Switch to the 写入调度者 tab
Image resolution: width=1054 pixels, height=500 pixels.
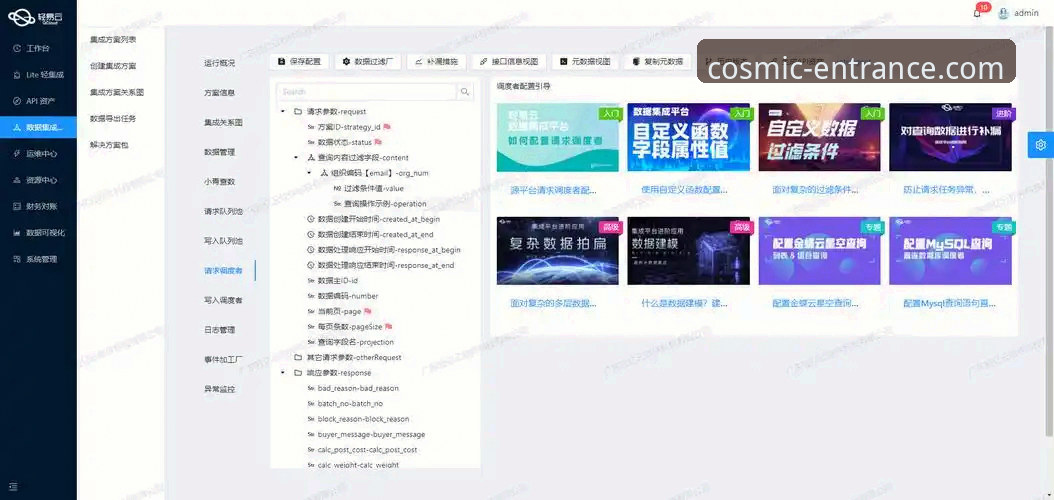[x=223, y=300]
